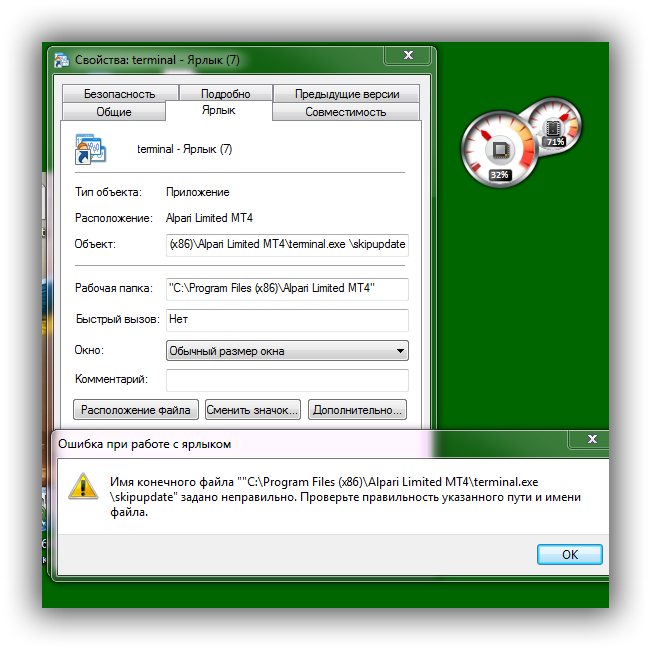Expand the Окно window size dropdown

click(x=287, y=351)
